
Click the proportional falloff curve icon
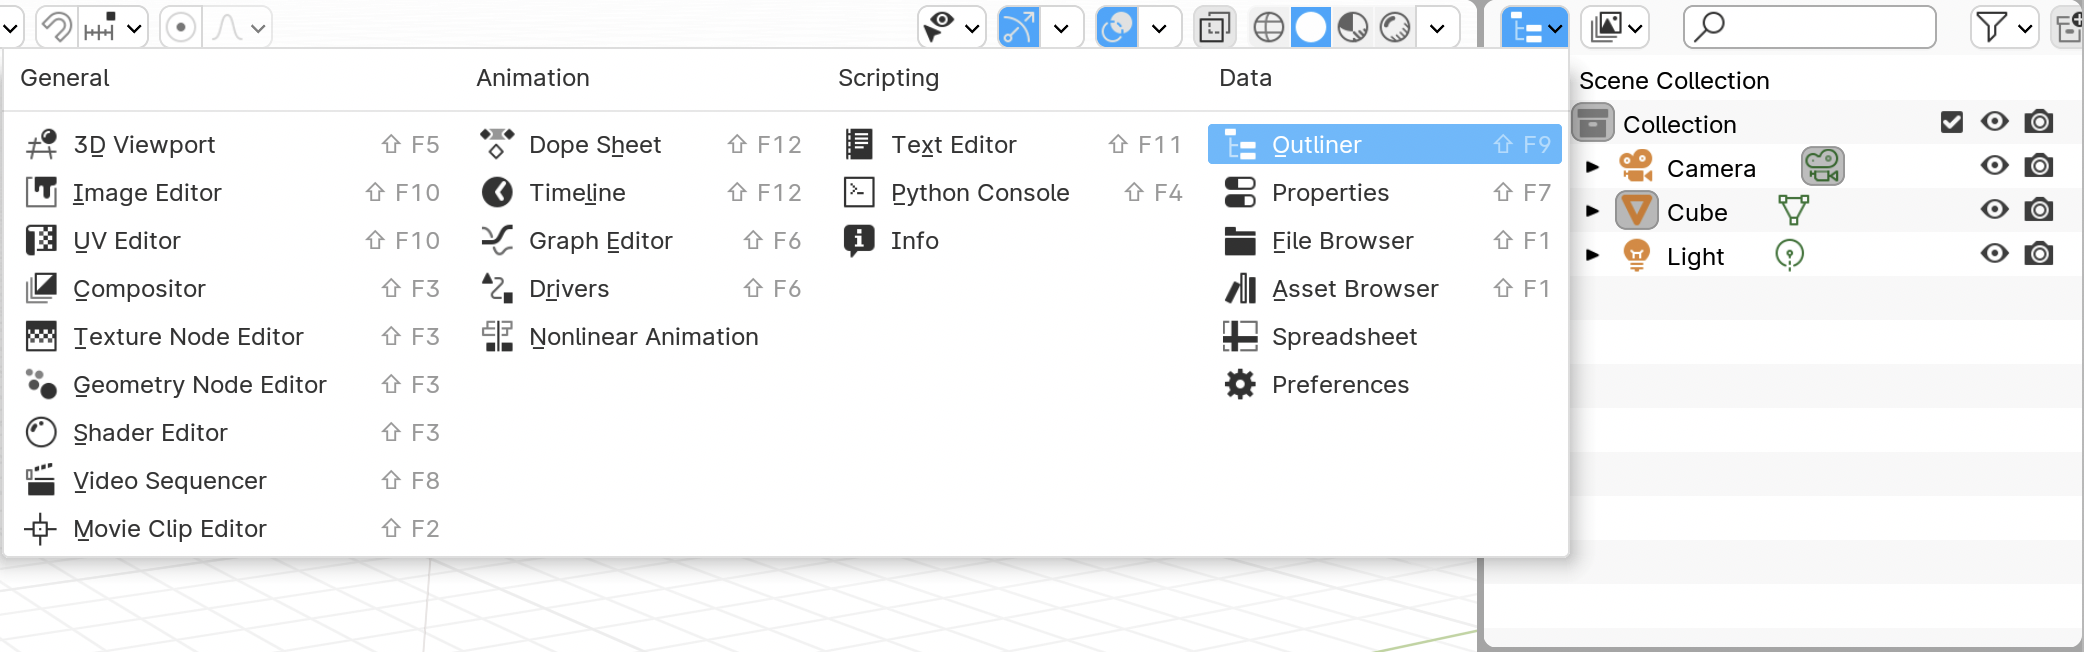226,27
